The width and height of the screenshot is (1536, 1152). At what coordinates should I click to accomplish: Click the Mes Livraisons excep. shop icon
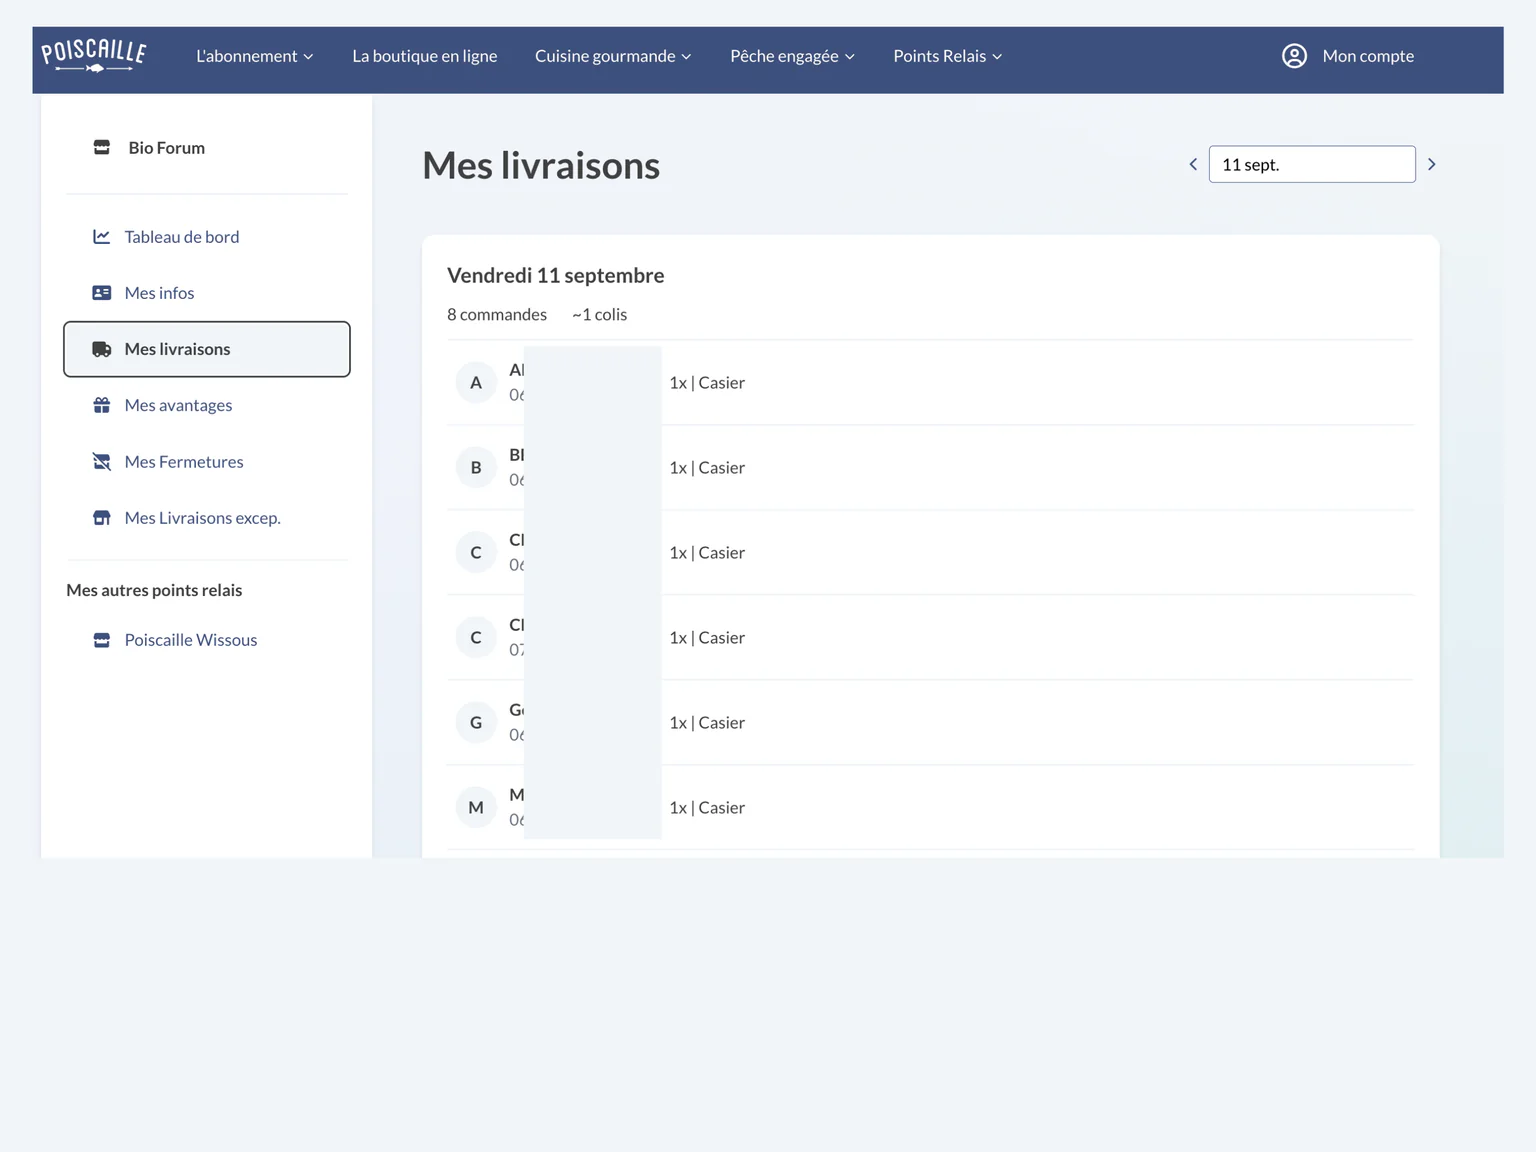coord(102,518)
